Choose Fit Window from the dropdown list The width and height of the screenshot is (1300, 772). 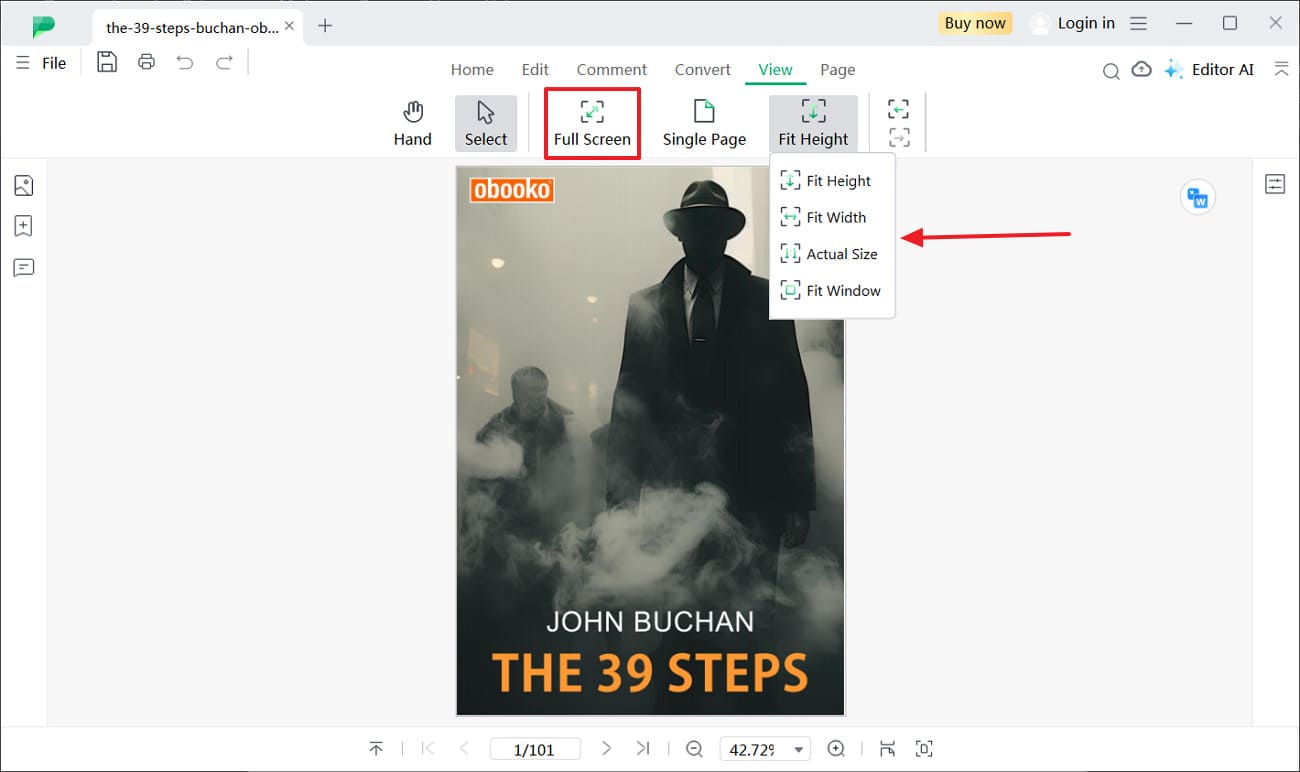point(830,291)
